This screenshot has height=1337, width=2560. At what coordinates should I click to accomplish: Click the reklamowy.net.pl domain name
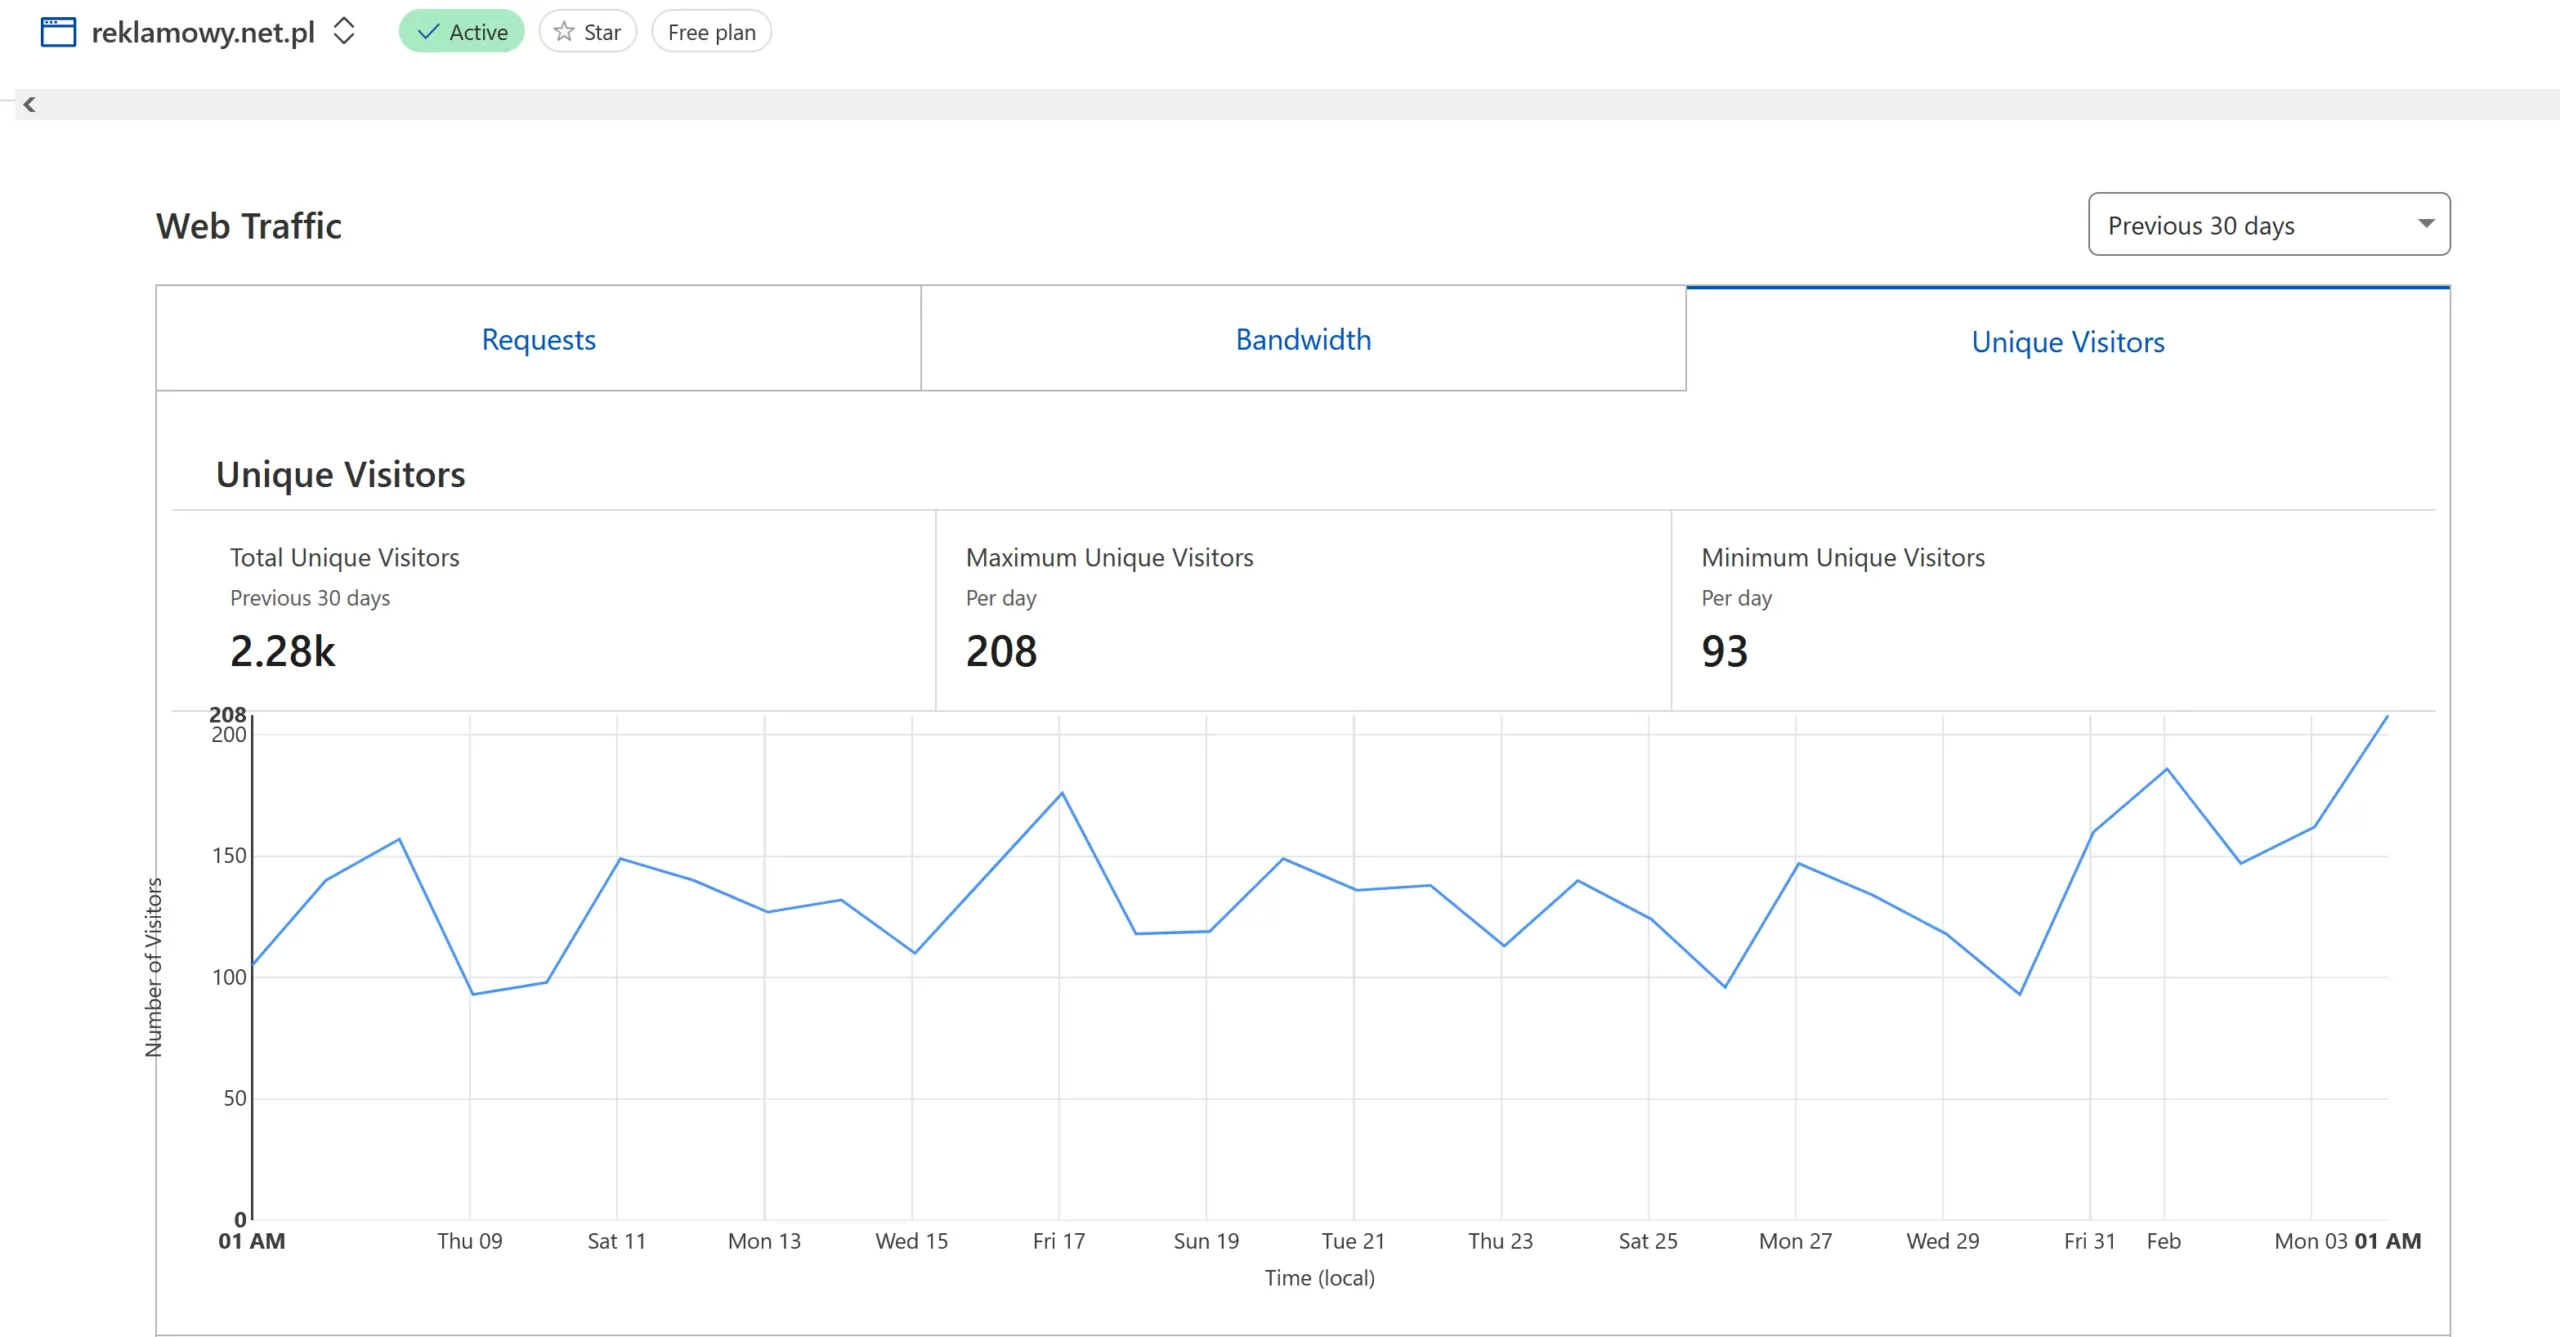(x=203, y=32)
